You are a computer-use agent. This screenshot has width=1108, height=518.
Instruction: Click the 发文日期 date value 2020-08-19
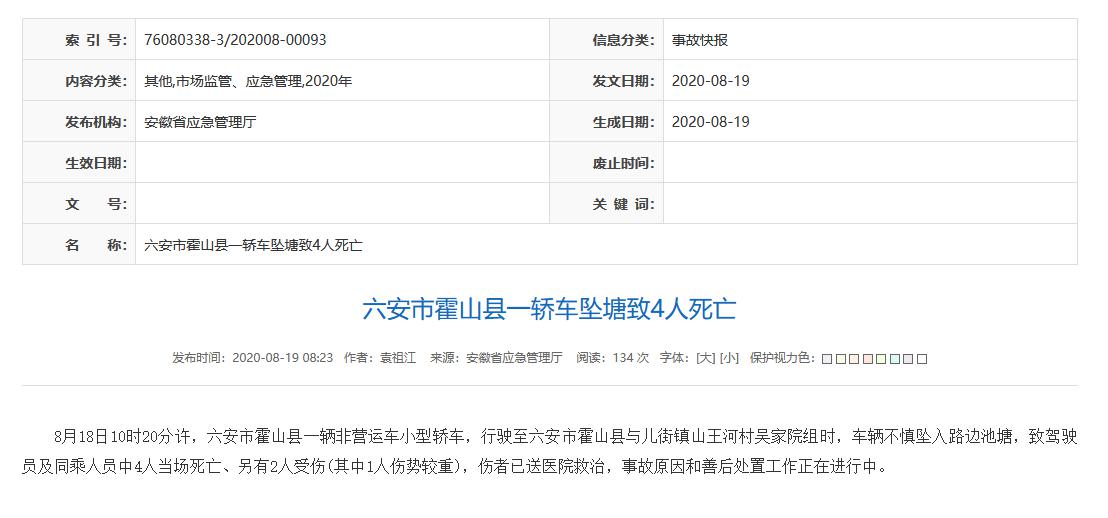(710, 81)
